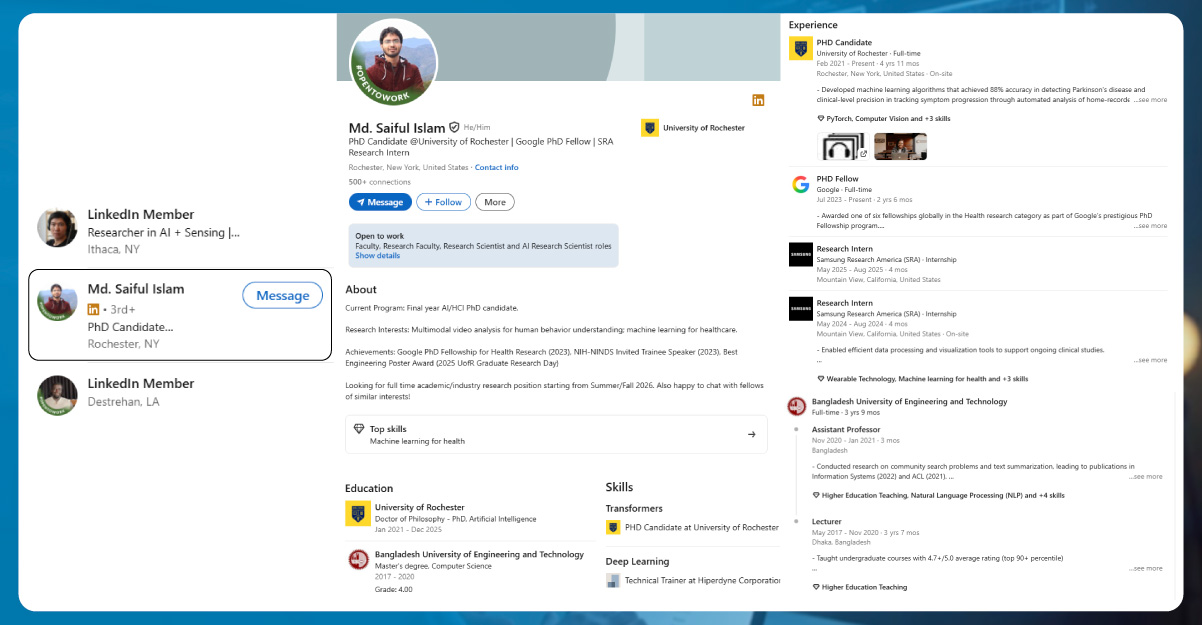Open the second media thumbnail under PHD Candidate
This screenshot has width=1202, height=625.
point(900,147)
